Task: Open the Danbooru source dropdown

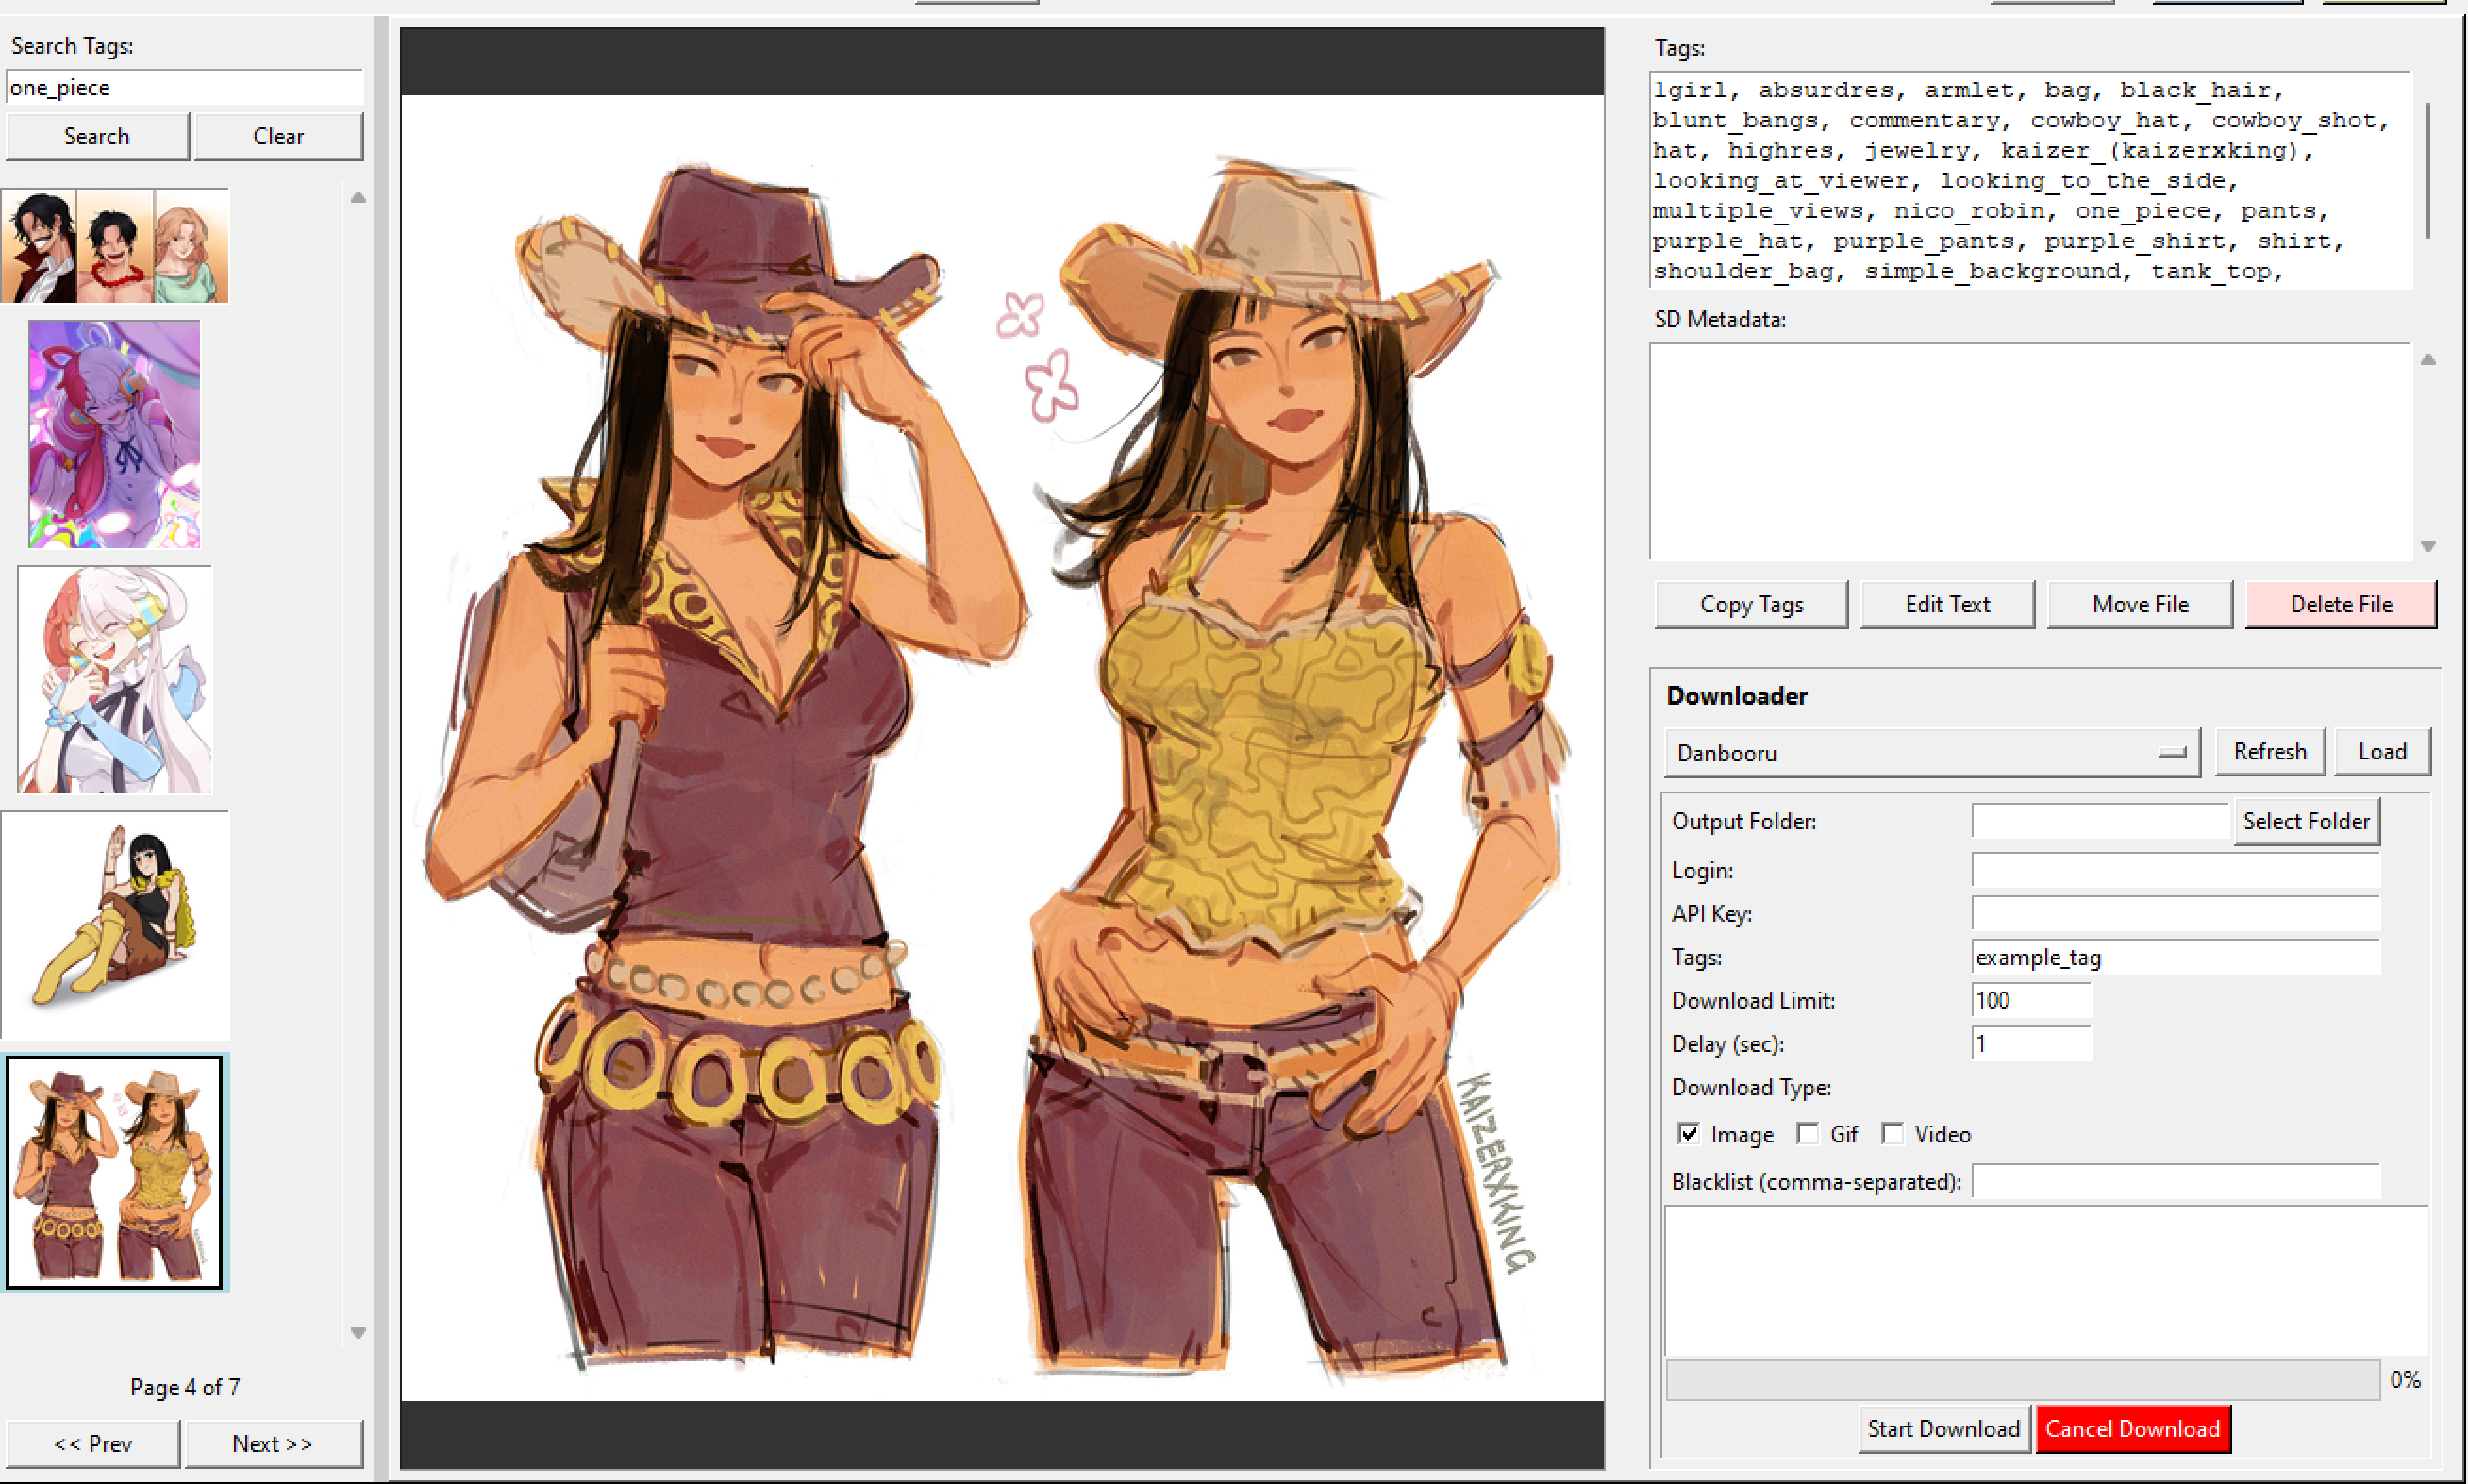Action: 1930,753
